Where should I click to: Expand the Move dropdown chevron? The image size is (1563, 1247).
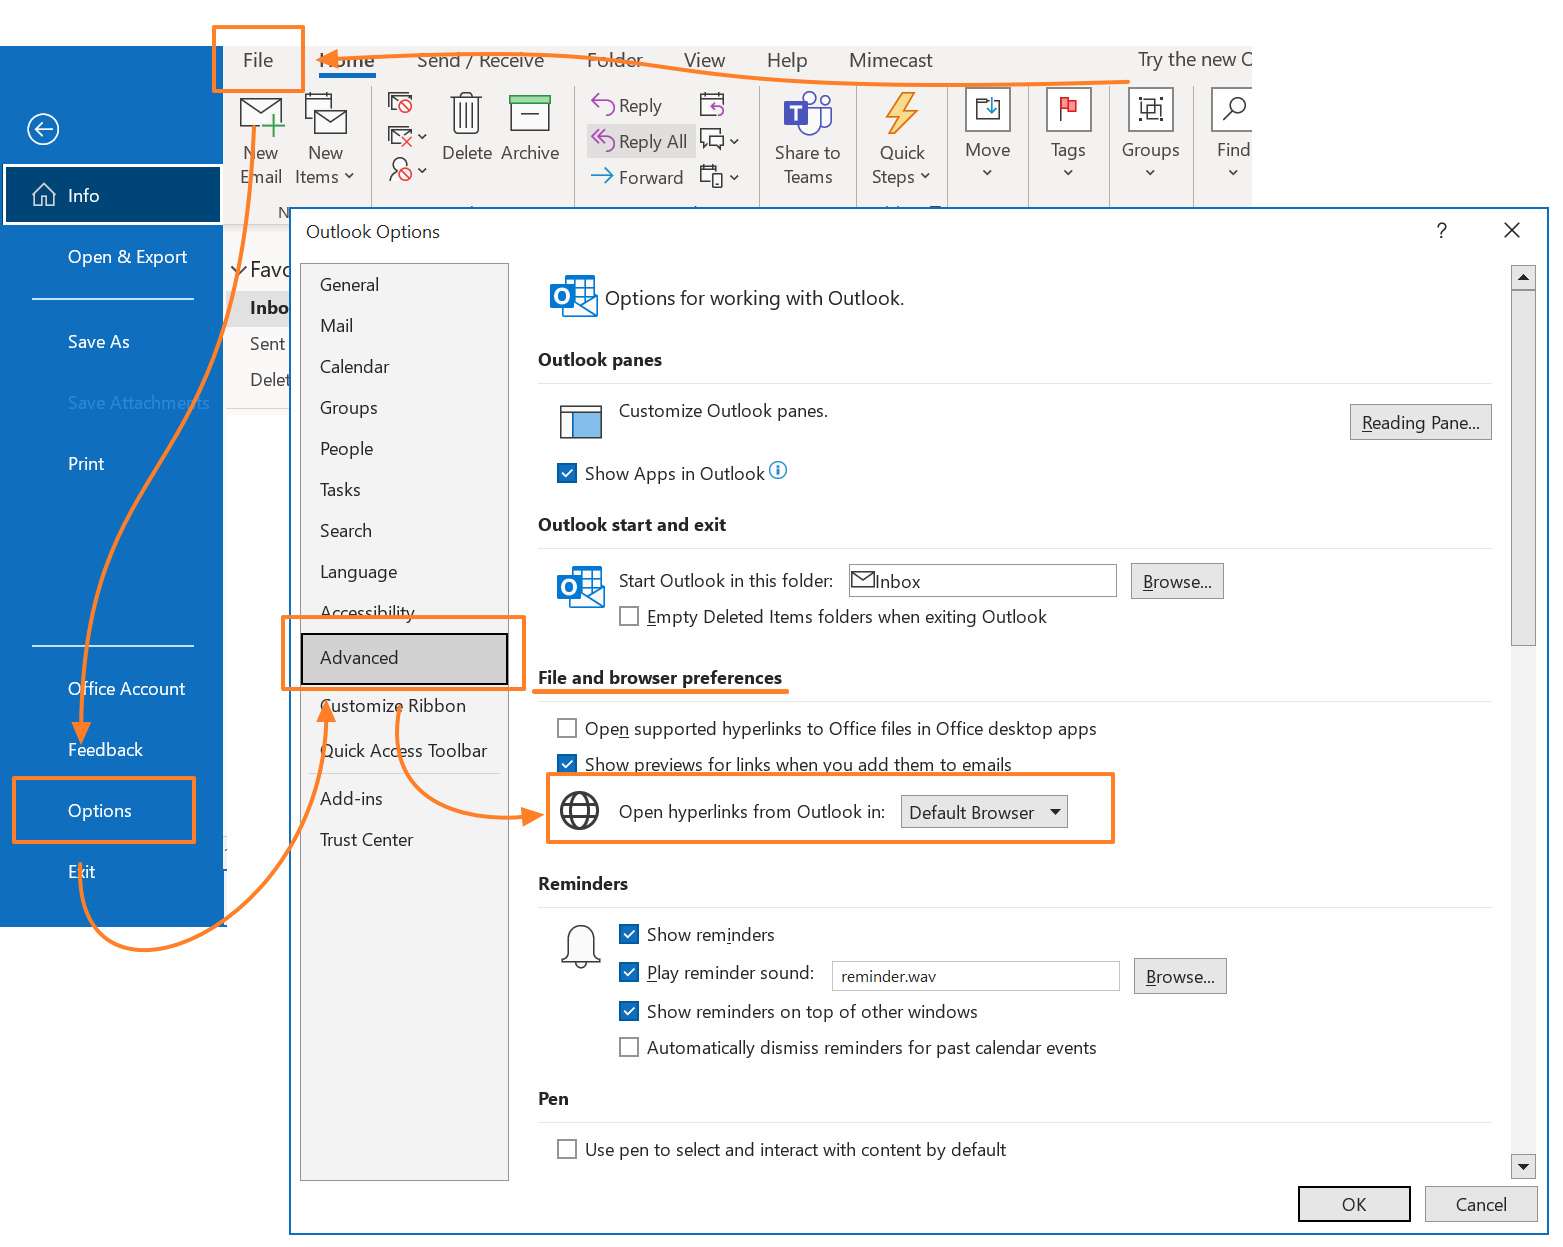coord(987,173)
